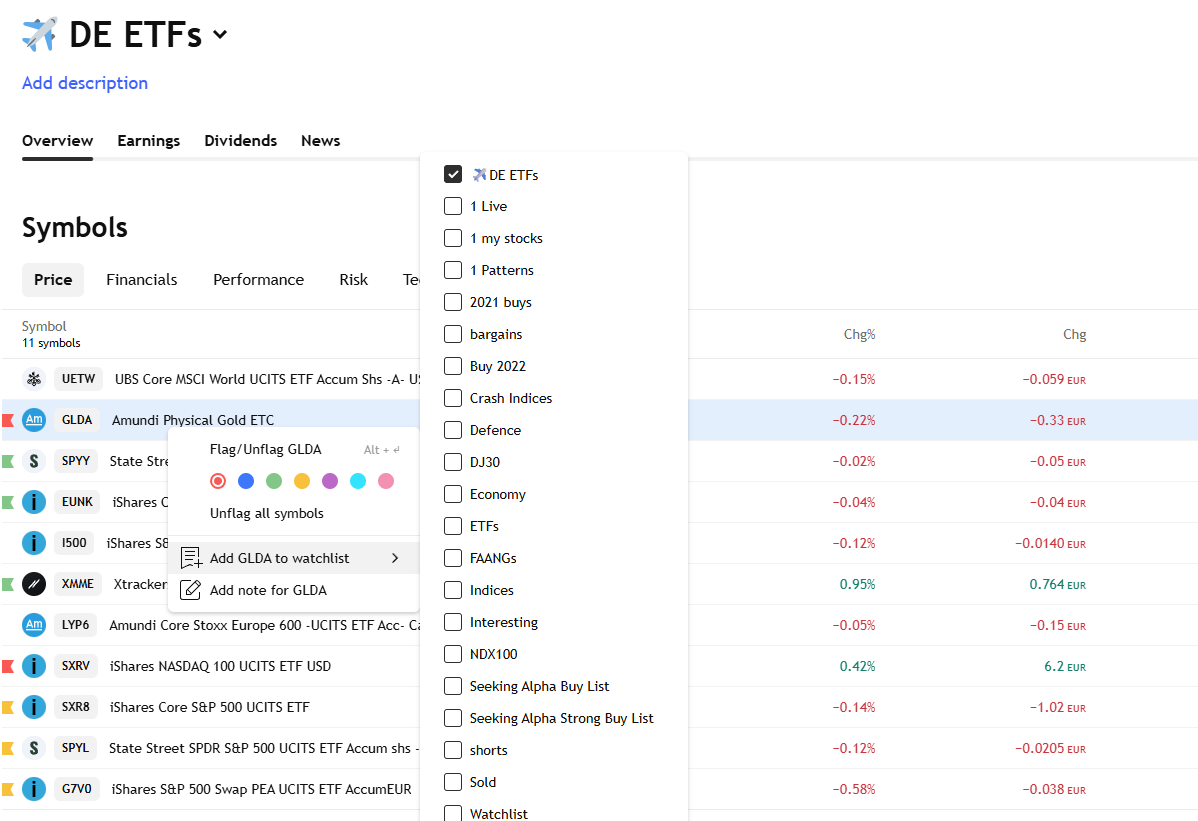Screen dimensions: 1198x821
Task: Pick the pink flag color
Action: click(x=386, y=481)
